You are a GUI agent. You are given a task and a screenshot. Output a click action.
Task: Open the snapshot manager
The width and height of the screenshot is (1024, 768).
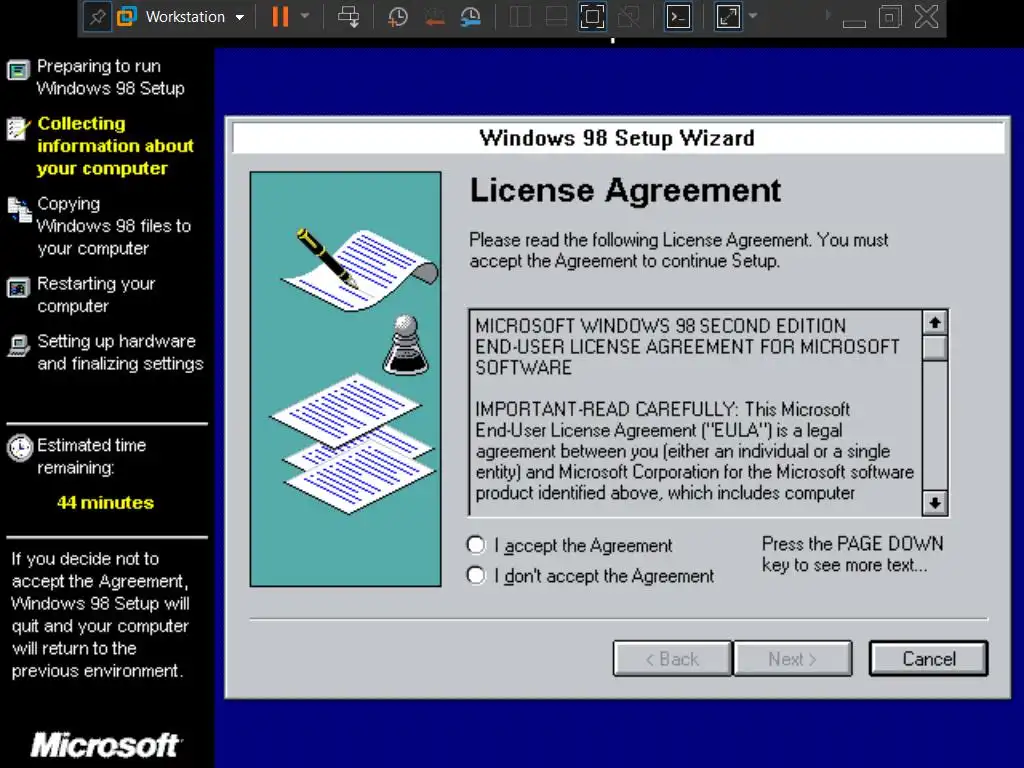471,17
